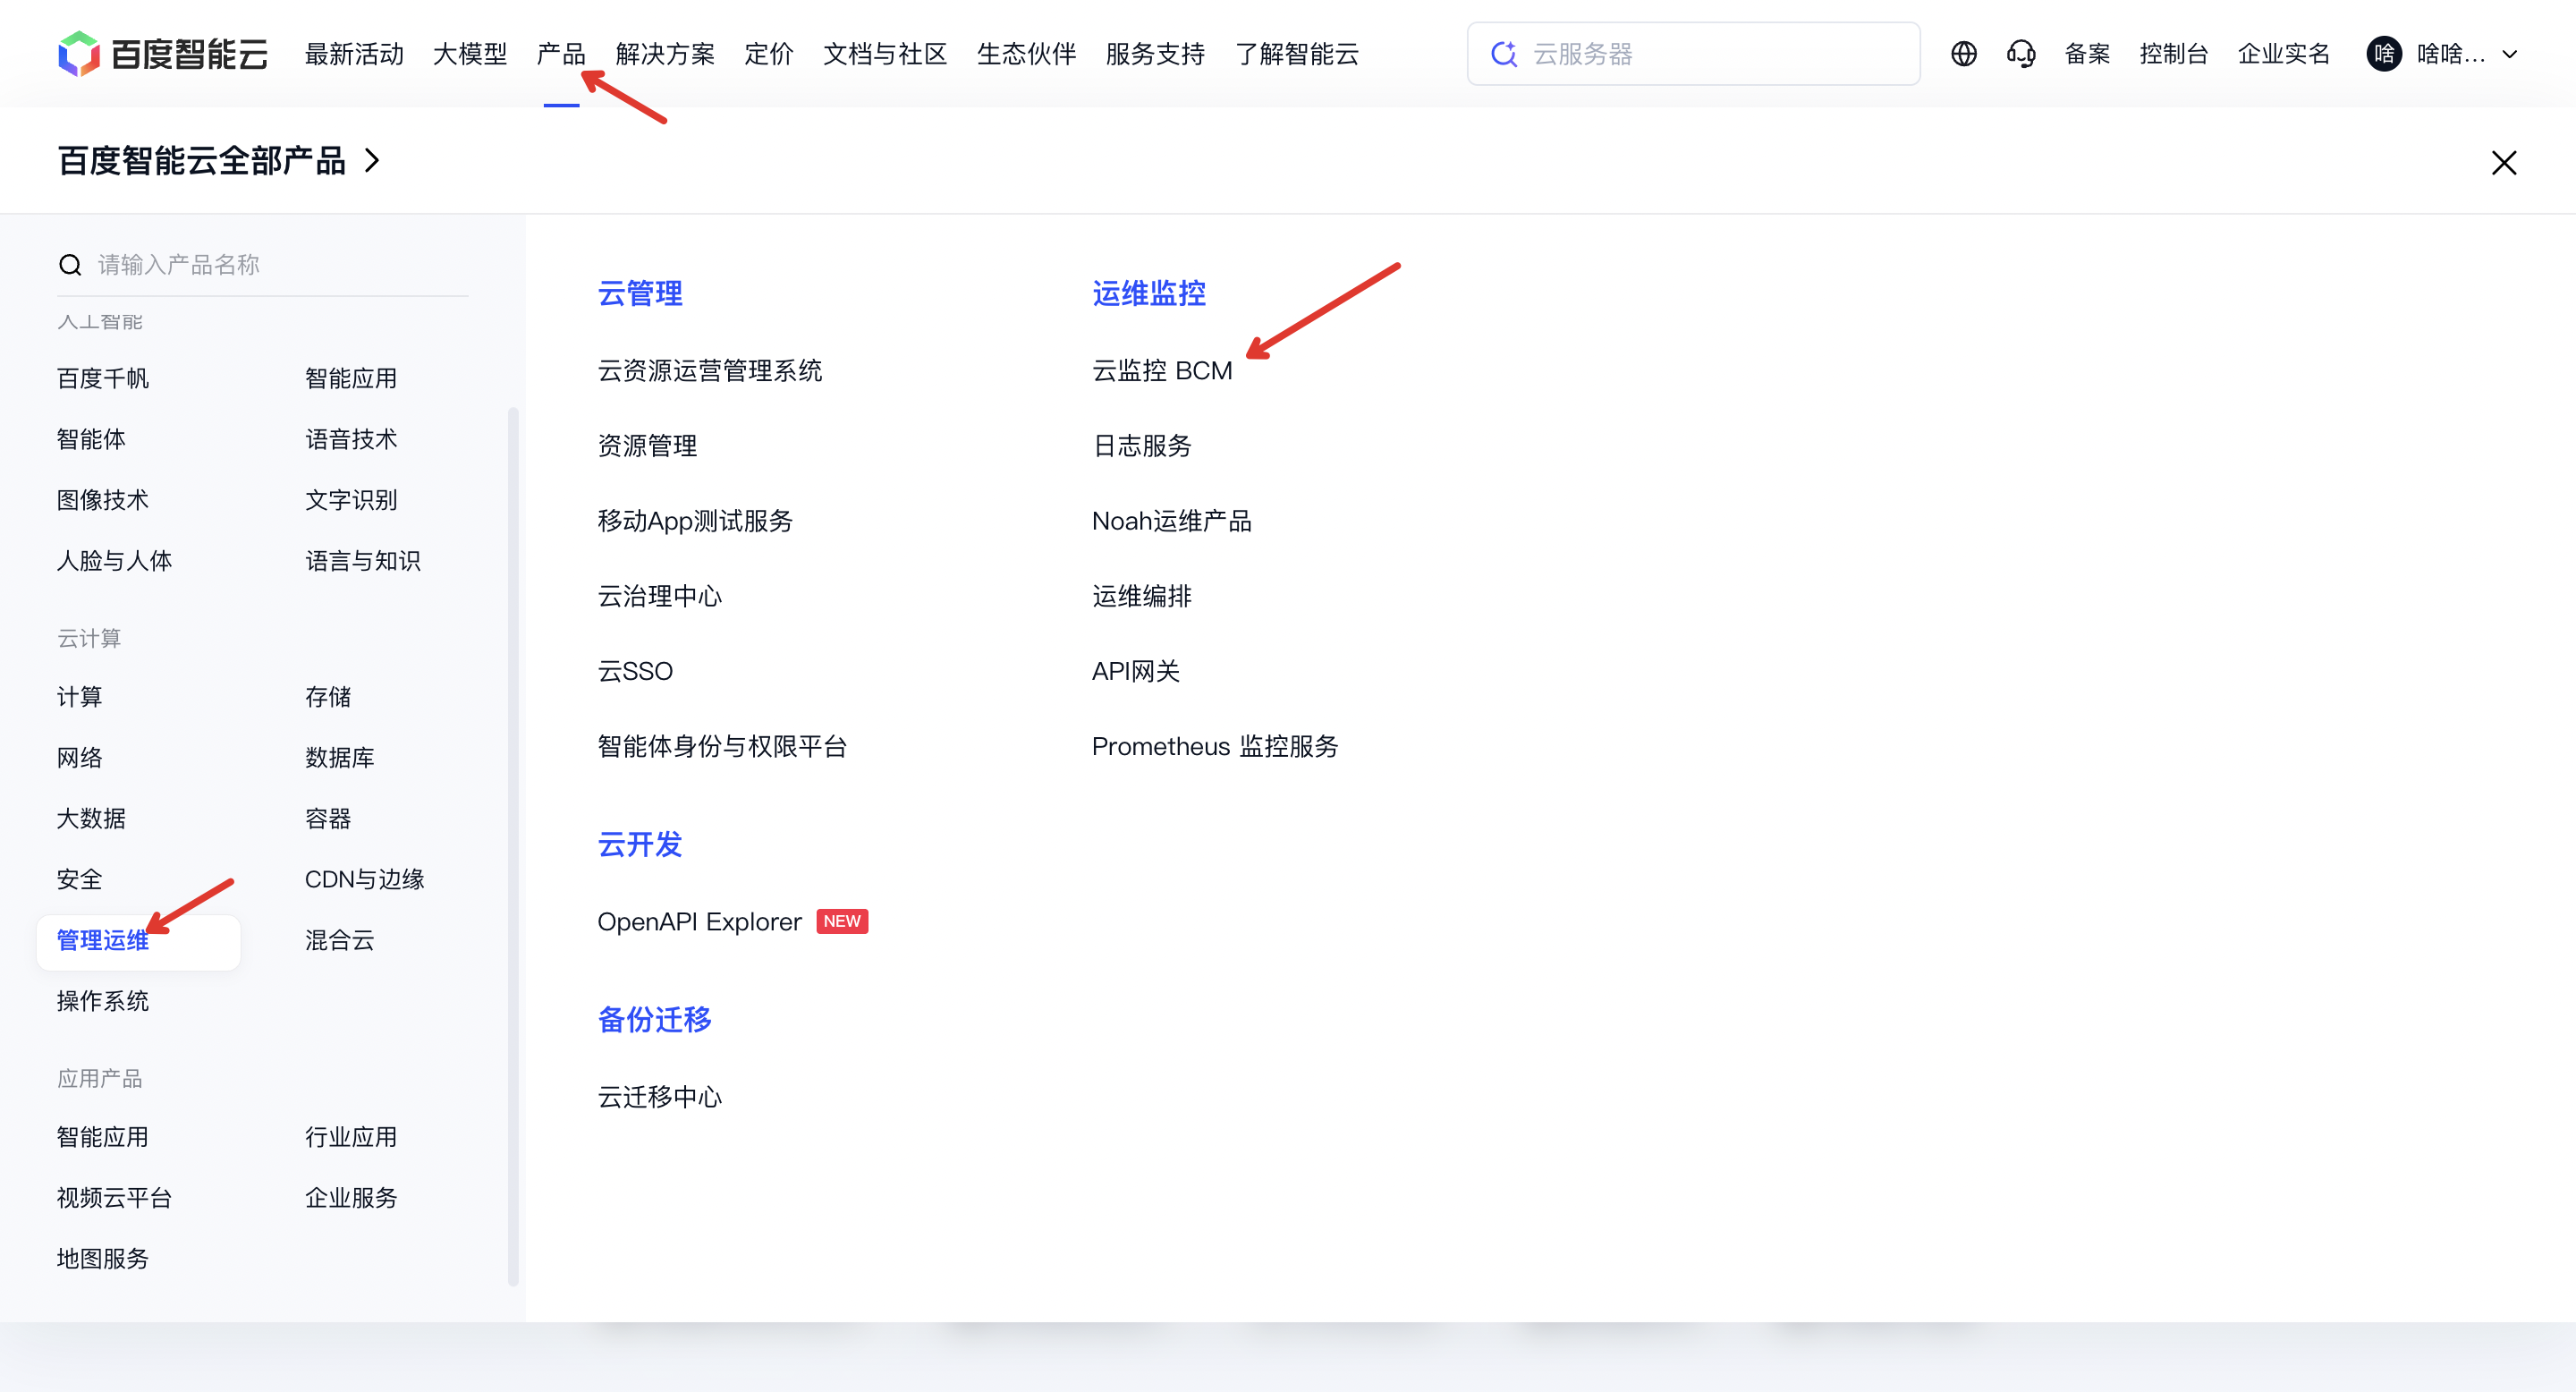
Task: Close the products panel with X
Action: [x=2503, y=162]
